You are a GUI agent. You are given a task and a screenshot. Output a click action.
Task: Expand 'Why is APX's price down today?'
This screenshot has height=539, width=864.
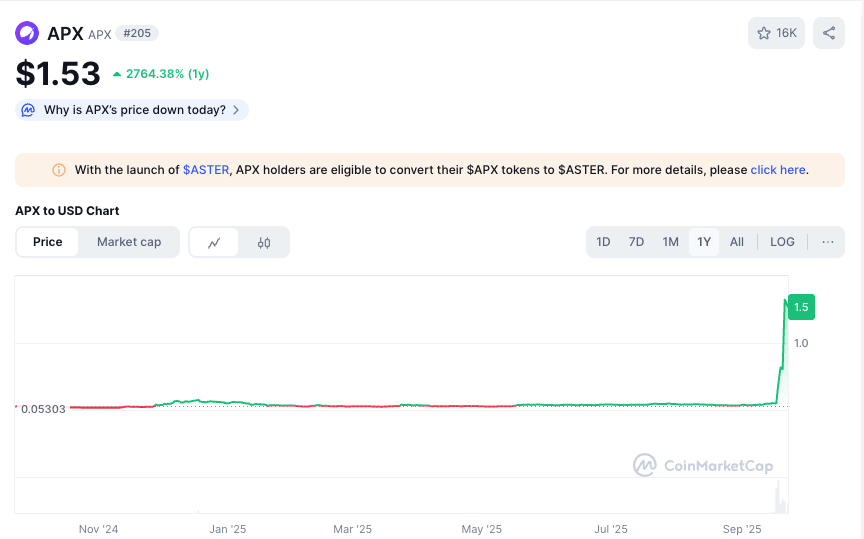coord(135,110)
